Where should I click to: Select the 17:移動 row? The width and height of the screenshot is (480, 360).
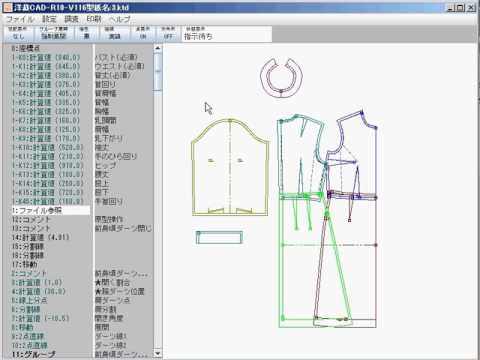(25, 265)
